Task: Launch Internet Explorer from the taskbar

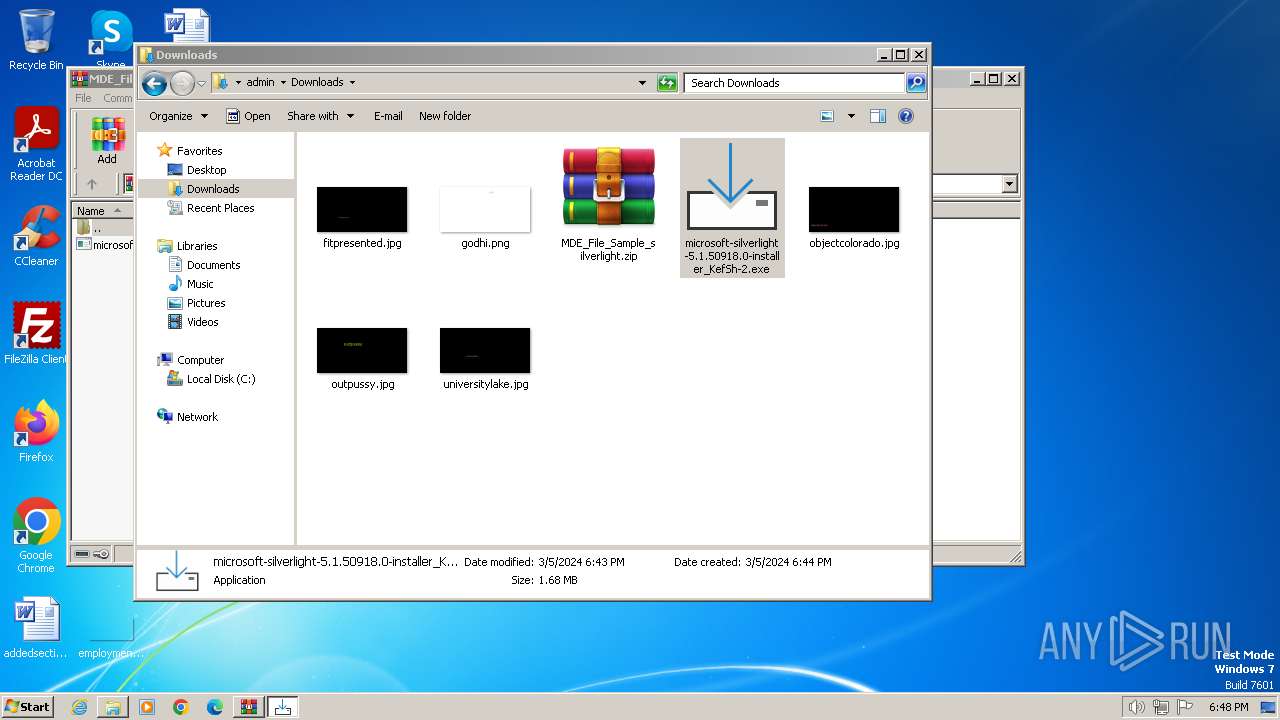Action: pos(79,707)
